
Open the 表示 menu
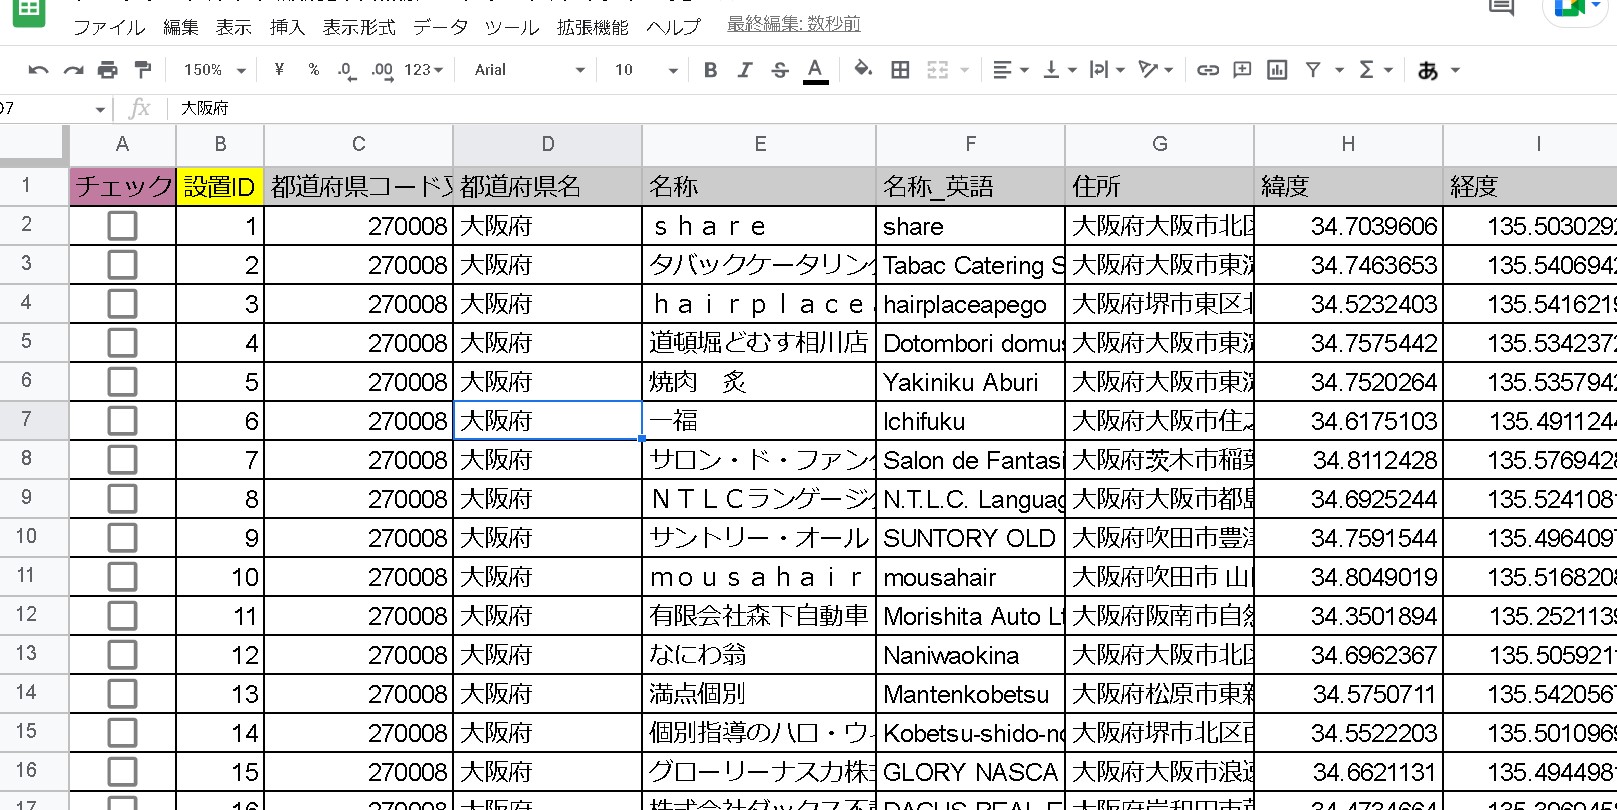pos(234,27)
